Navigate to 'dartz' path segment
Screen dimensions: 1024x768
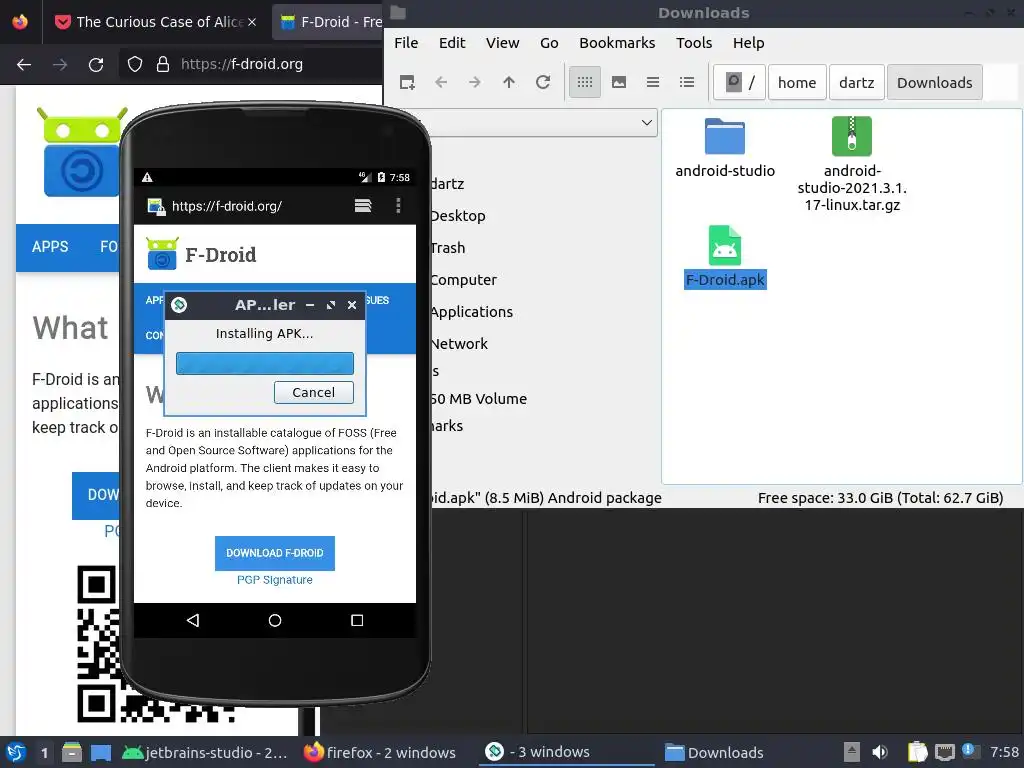click(x=856, y=82)
